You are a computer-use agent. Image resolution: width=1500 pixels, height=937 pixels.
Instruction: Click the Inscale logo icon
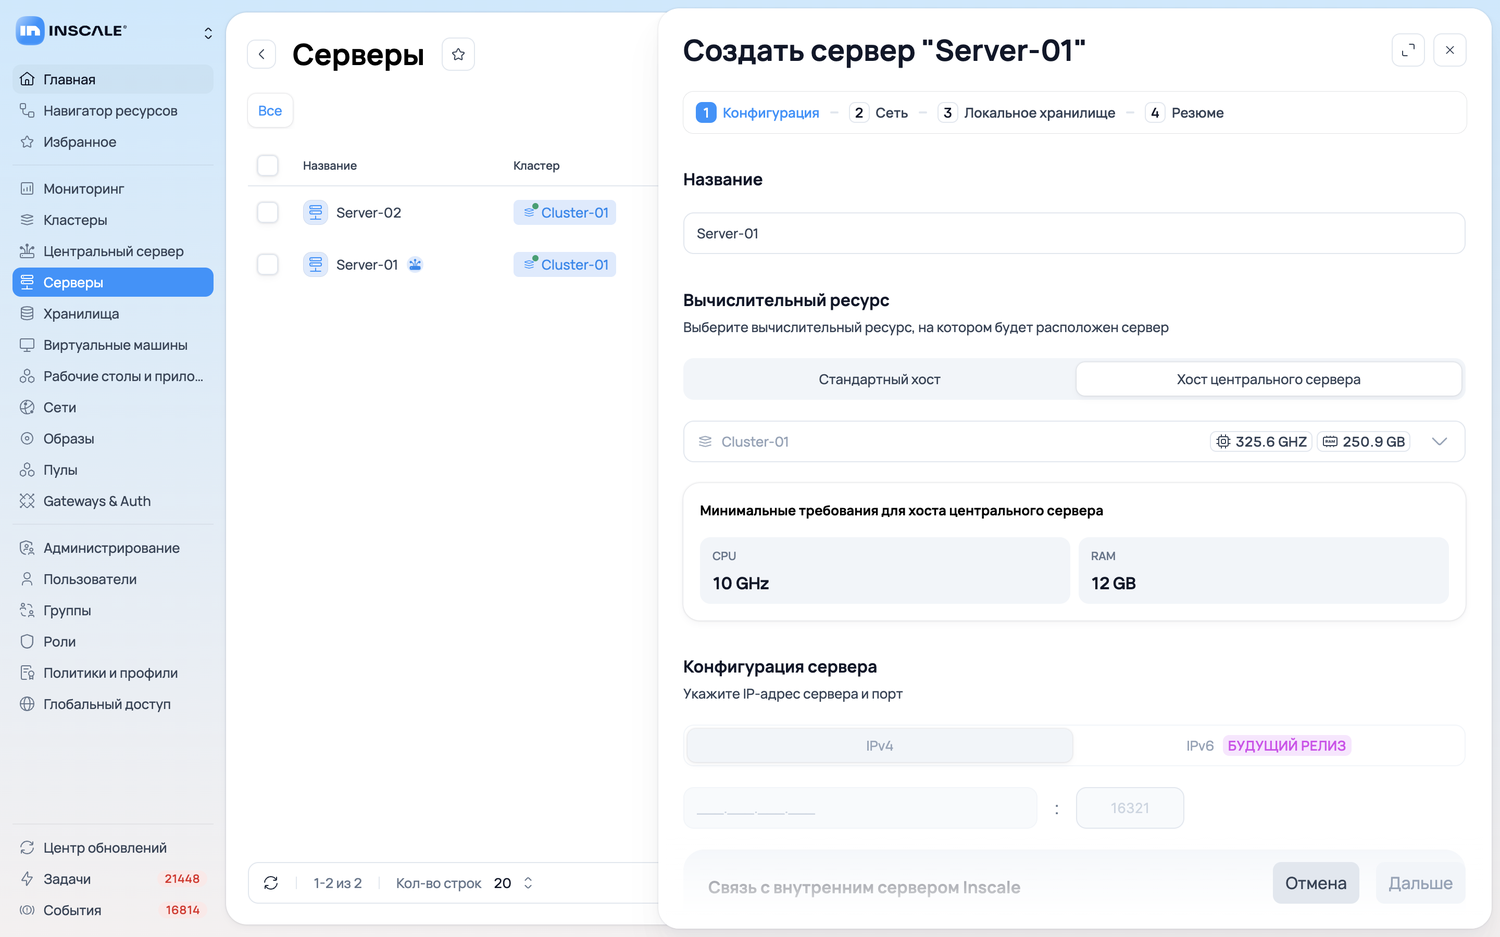[x=30, y=31]
